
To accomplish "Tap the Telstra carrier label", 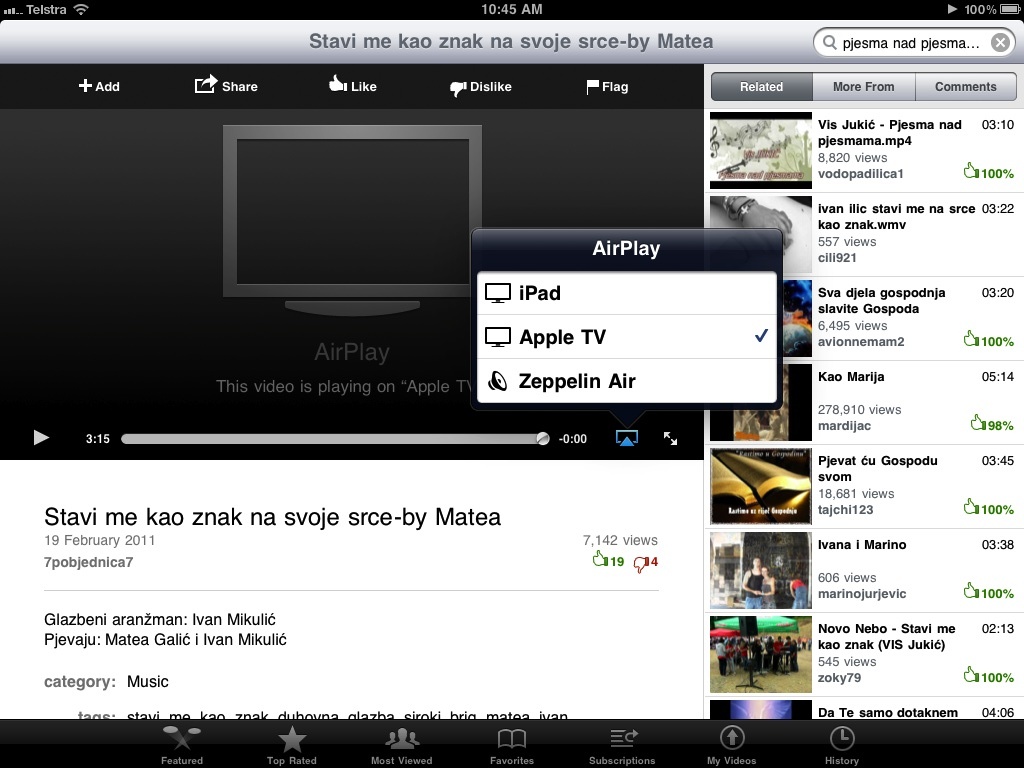I will [46, 10].
